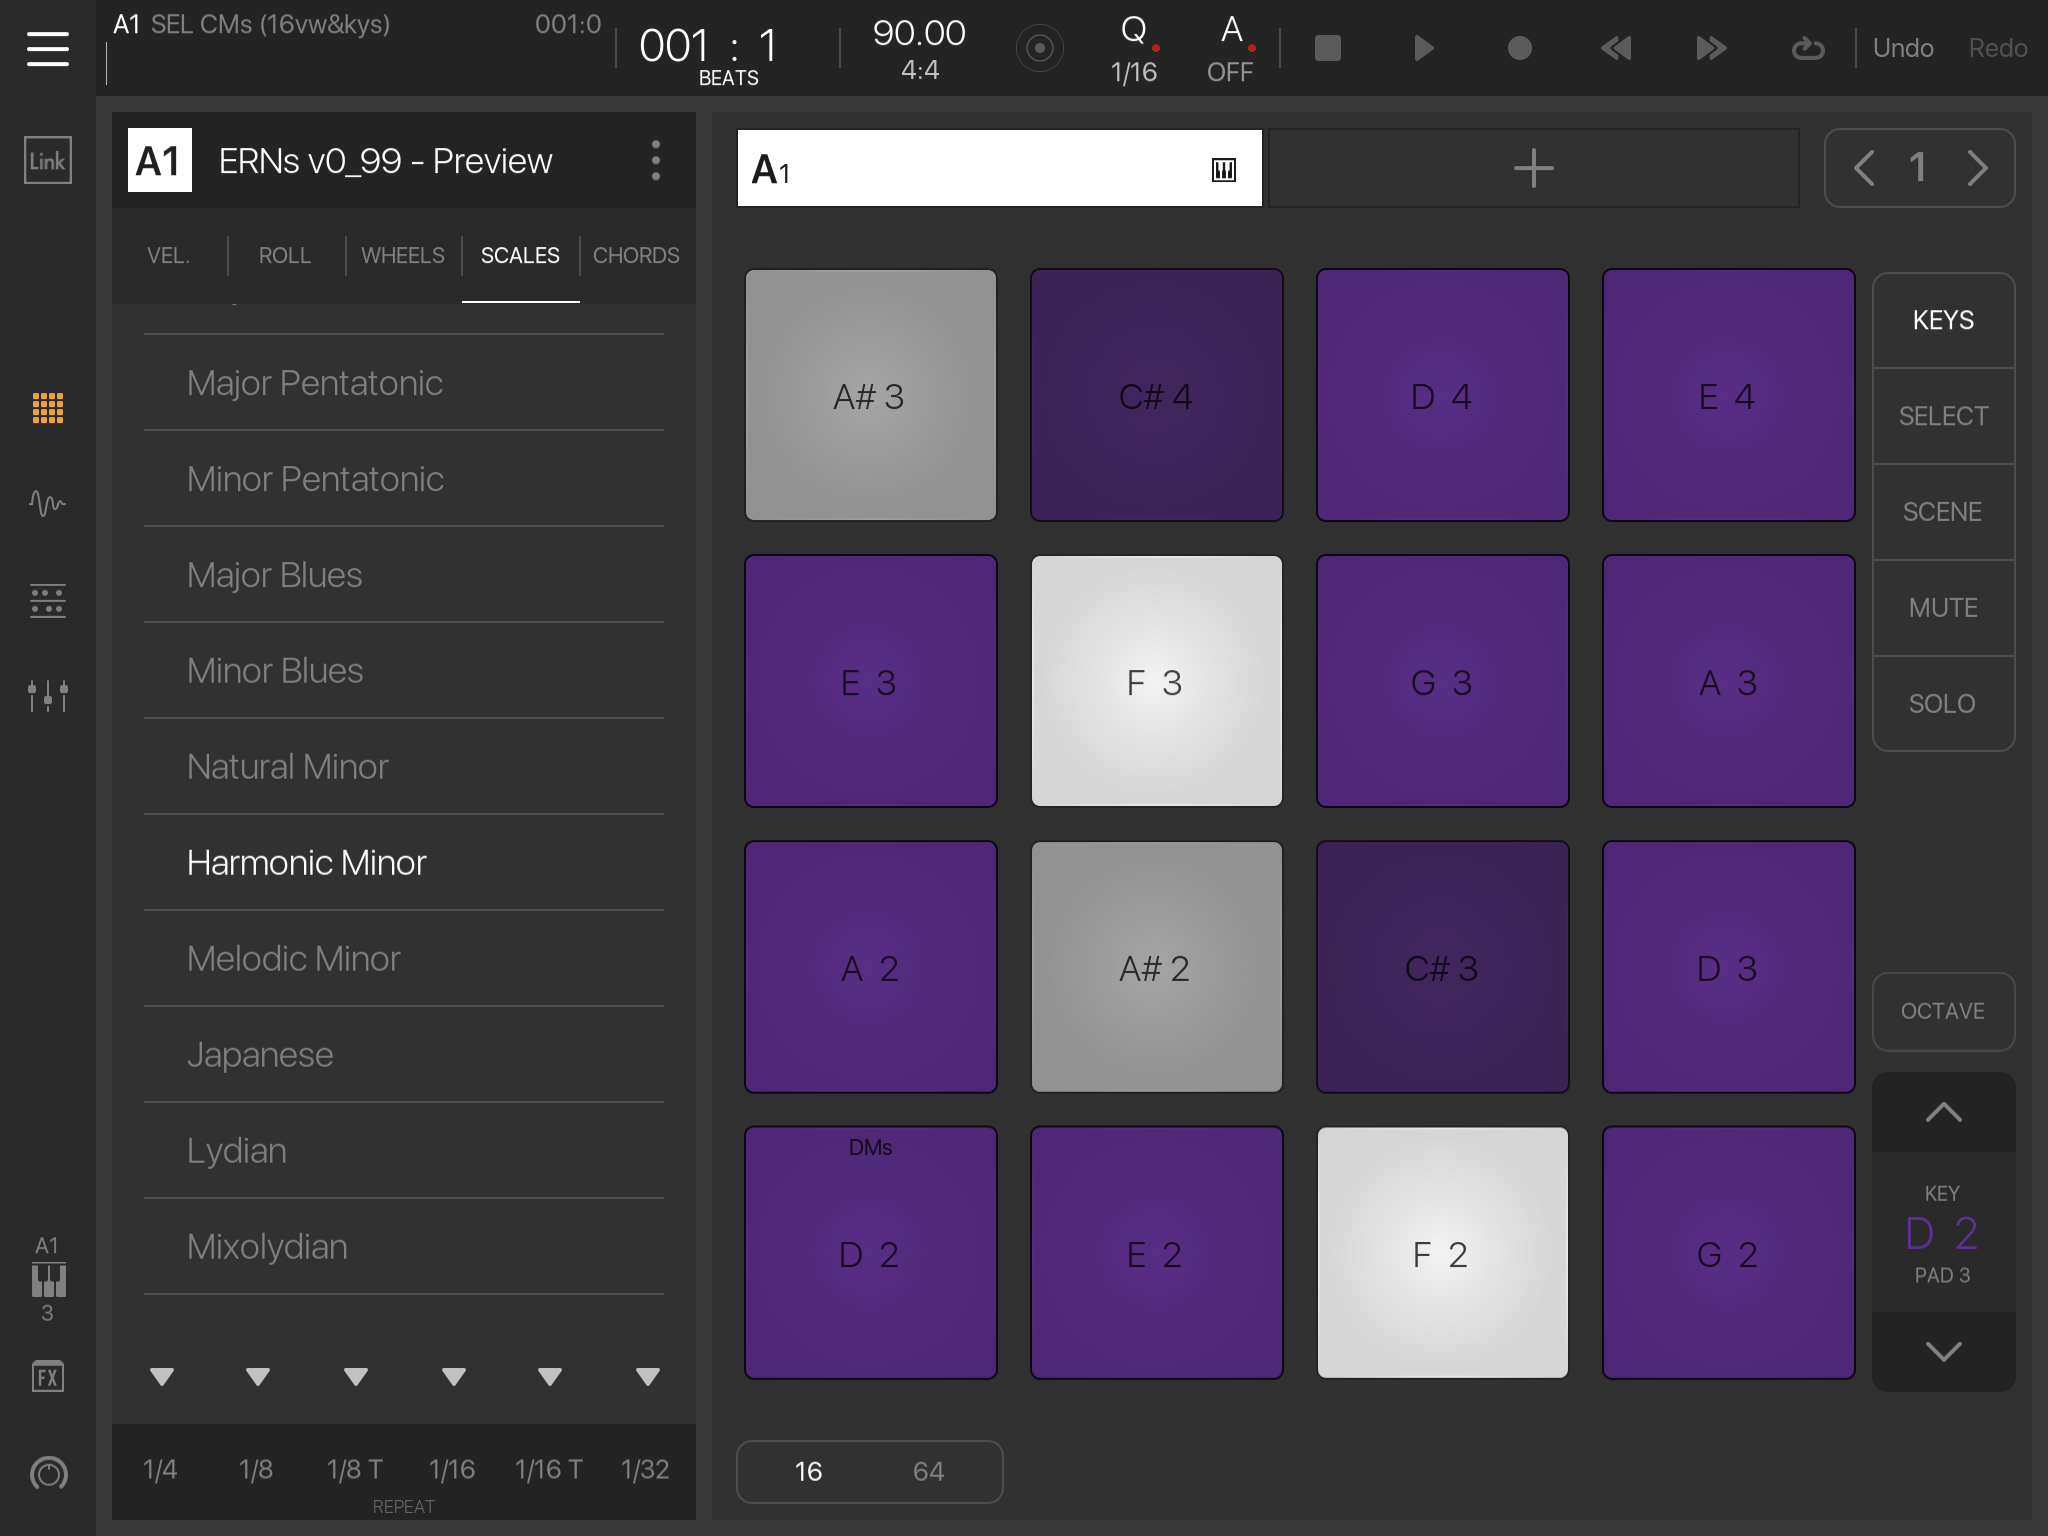
Task: Toggle automation A OFF setting
Action: pyautogui.click(x=1230, y=48)
